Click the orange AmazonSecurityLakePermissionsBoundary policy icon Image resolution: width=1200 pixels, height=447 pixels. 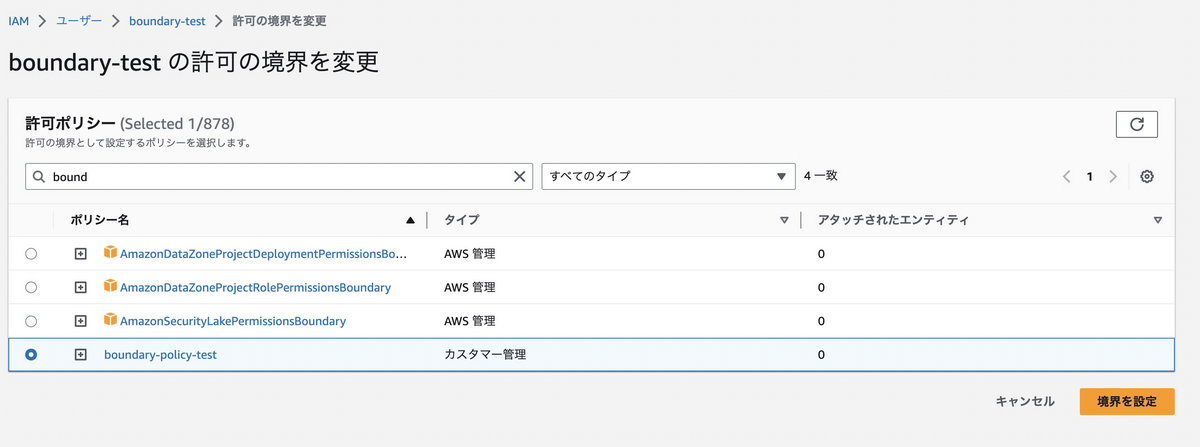[110, 320]
